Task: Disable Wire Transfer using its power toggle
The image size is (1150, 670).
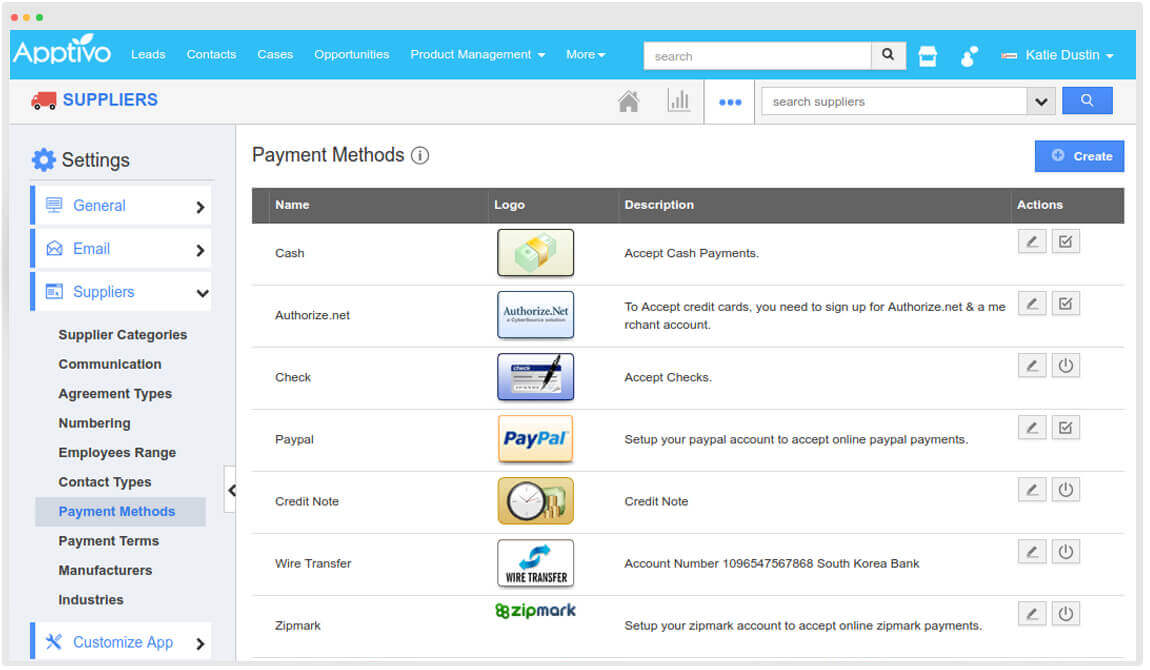Action: [1066, 551]
